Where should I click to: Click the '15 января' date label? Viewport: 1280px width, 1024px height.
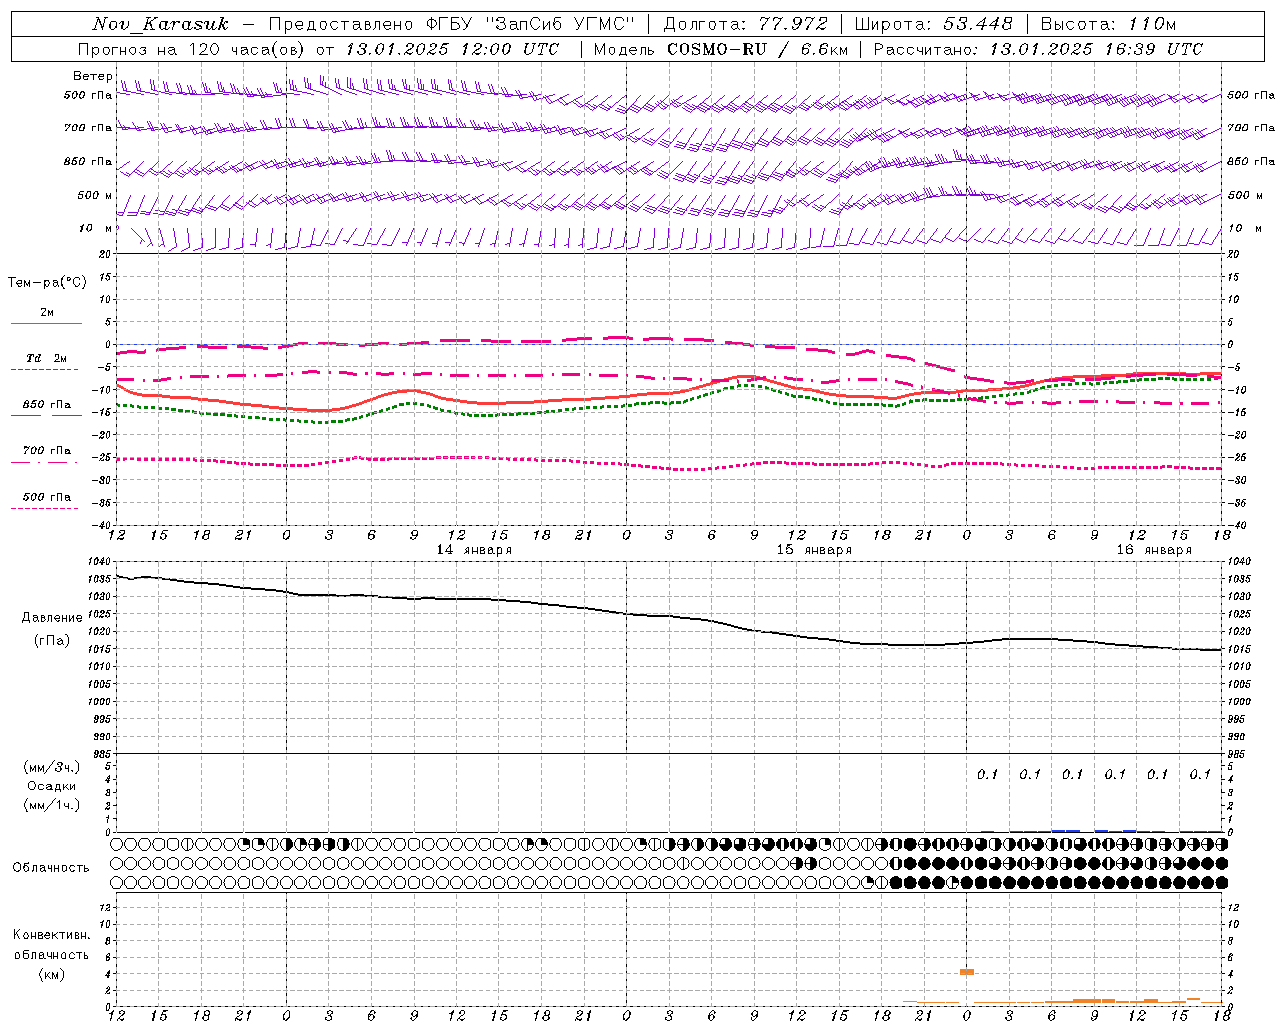(x=814, y=550)
